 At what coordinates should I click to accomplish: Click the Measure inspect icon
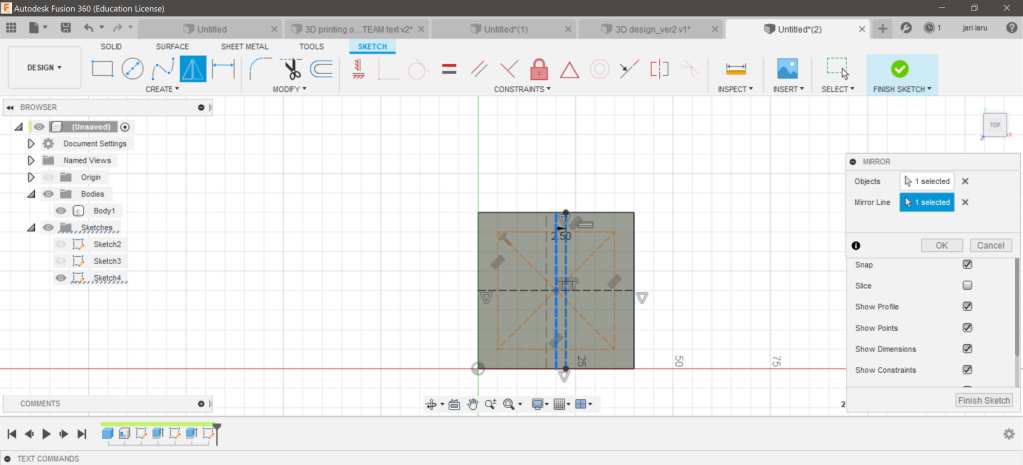(x=735, y=69)
